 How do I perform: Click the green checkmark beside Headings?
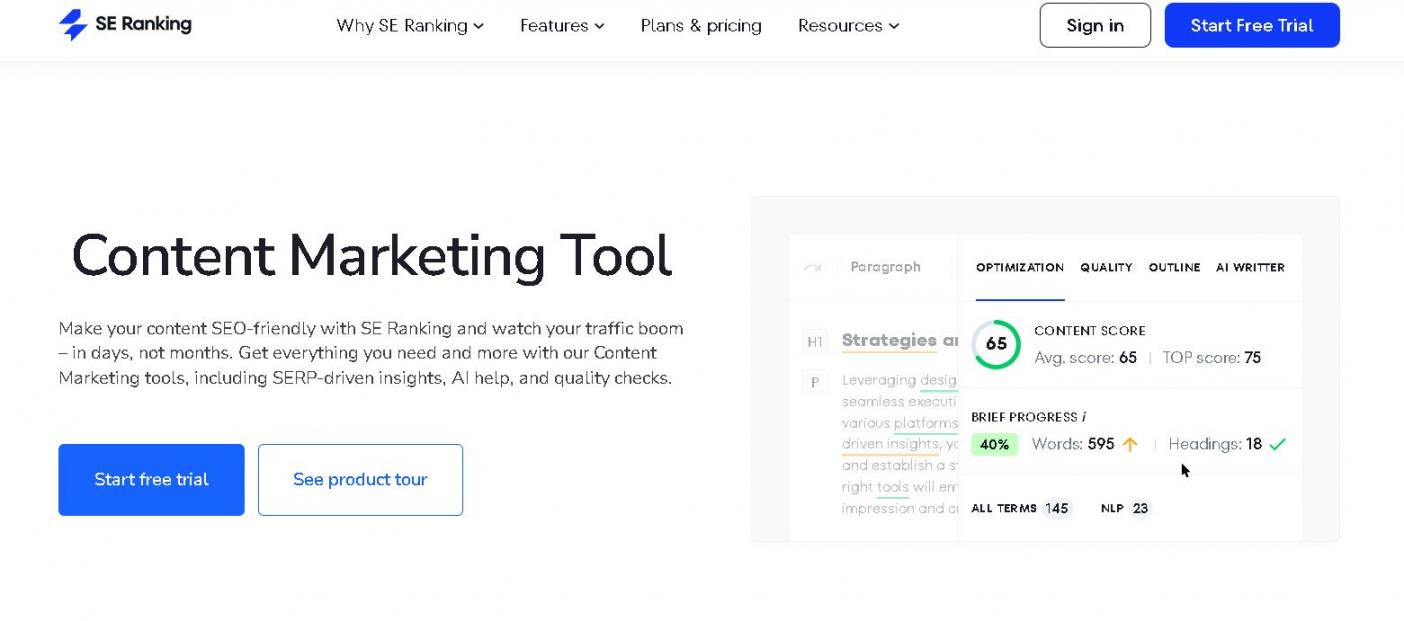click(x=1277, y=445)
